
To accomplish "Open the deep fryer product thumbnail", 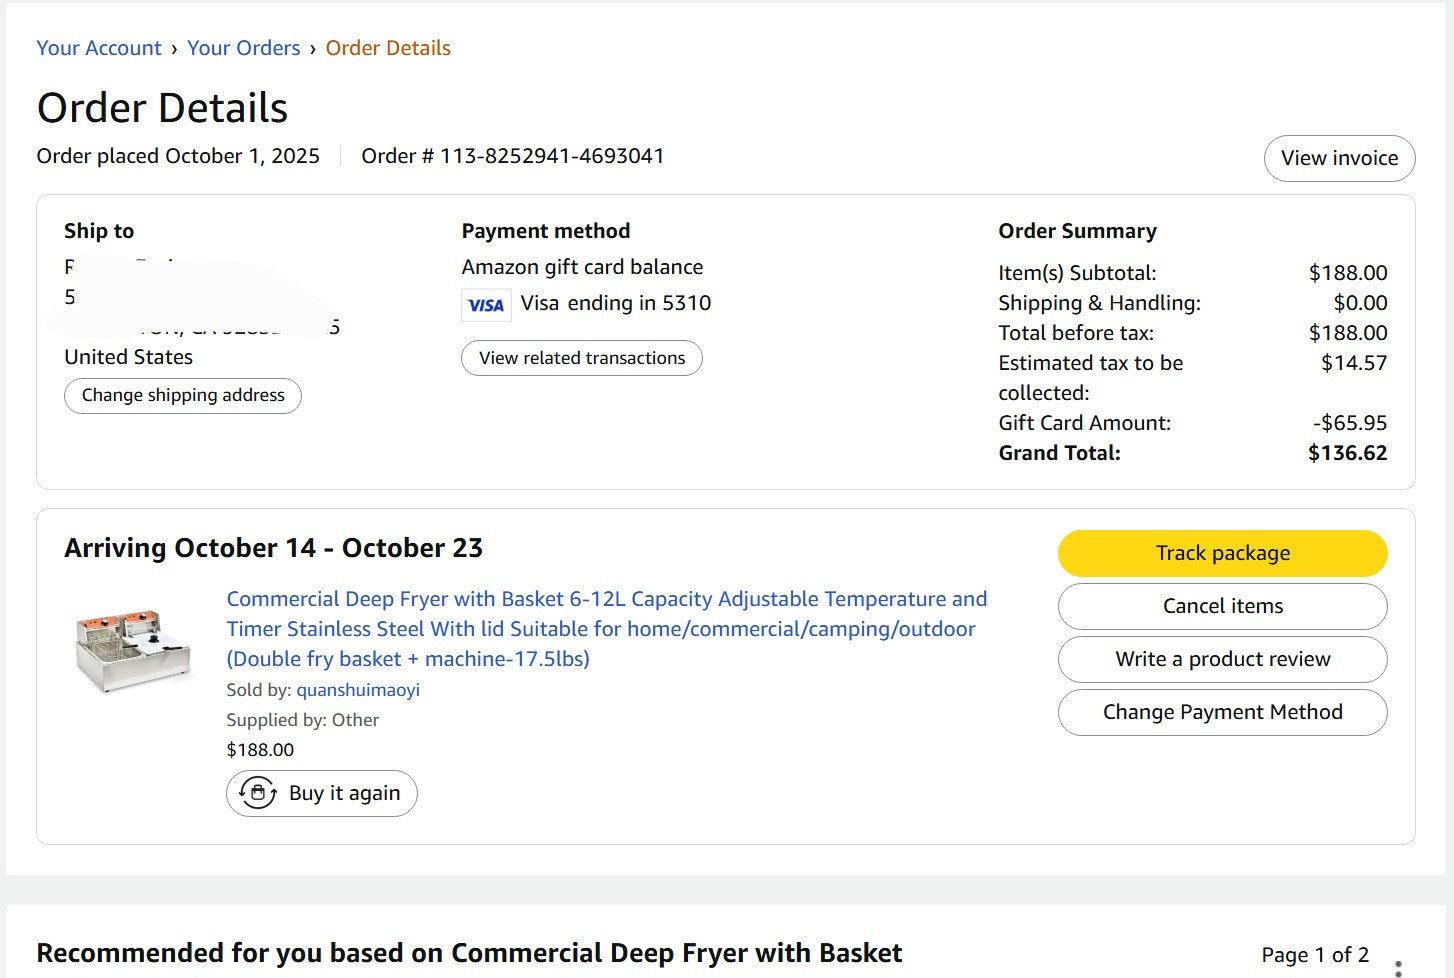I will click(132, 650).
